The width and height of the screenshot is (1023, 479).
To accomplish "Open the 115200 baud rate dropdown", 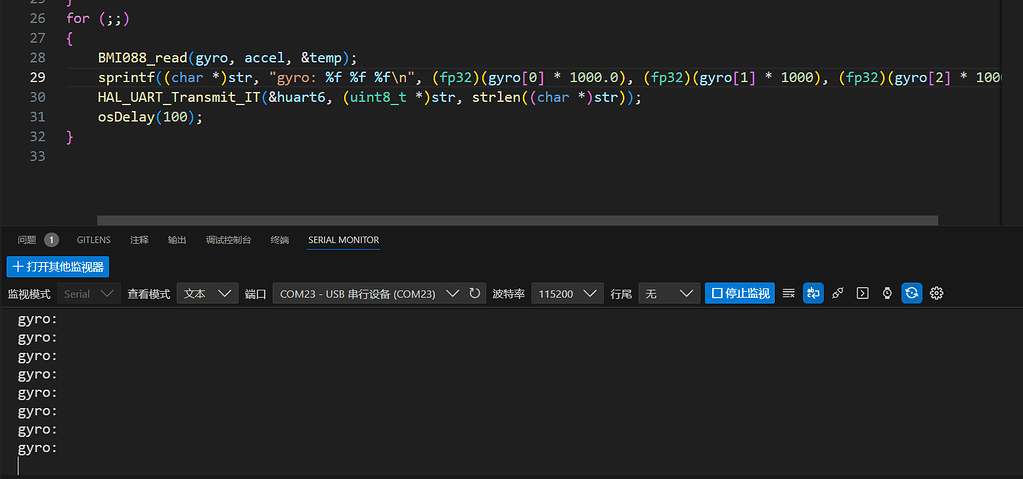I will tap(567, 293).
